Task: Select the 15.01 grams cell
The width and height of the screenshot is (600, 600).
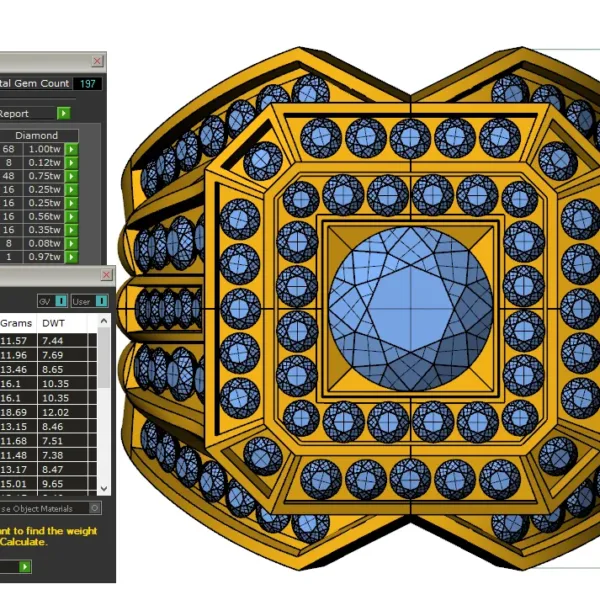Action: click(18, 484)
